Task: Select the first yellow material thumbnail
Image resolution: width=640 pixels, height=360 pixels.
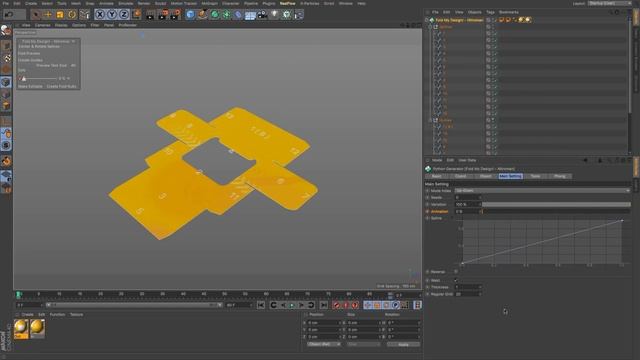Action: 21,329
